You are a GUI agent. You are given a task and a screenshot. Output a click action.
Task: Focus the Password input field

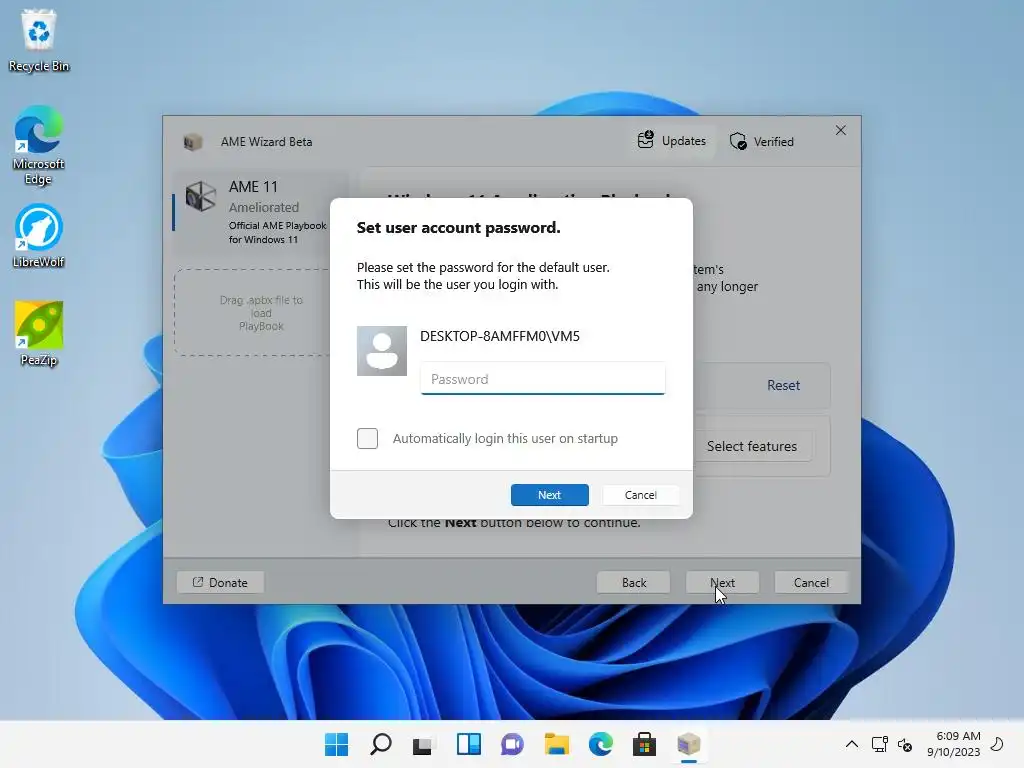543,379
